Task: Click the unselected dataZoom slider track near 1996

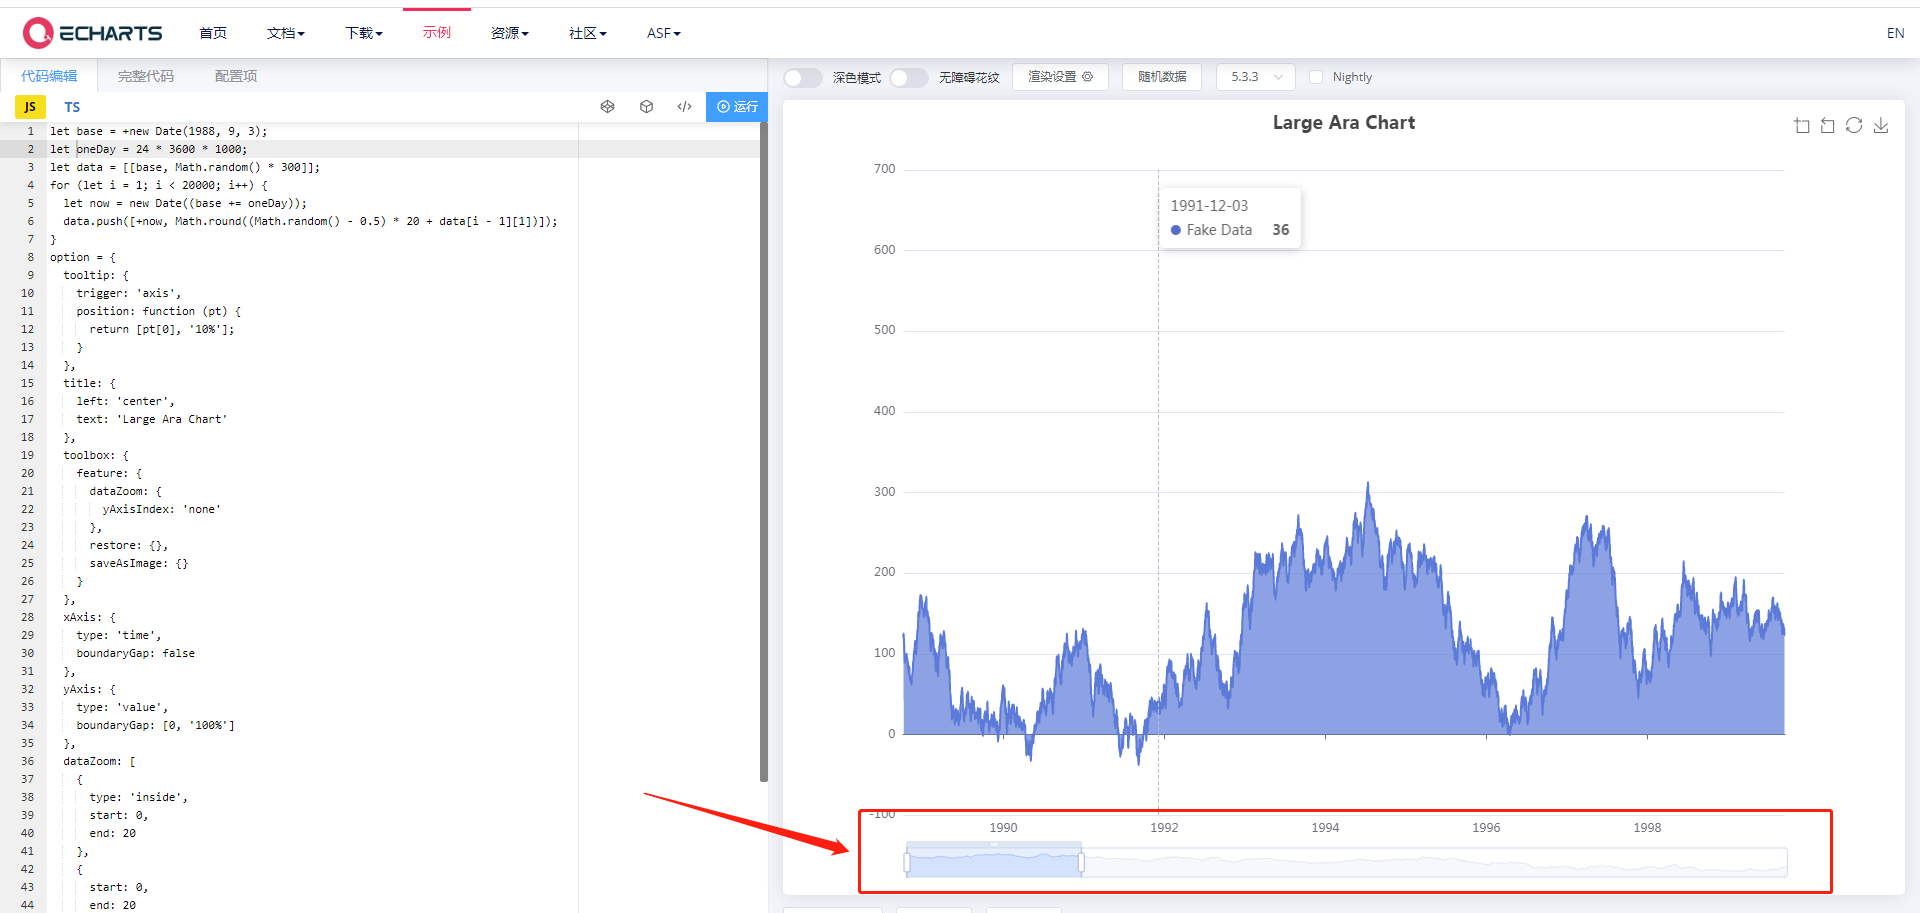Action: coord(1486,862)
